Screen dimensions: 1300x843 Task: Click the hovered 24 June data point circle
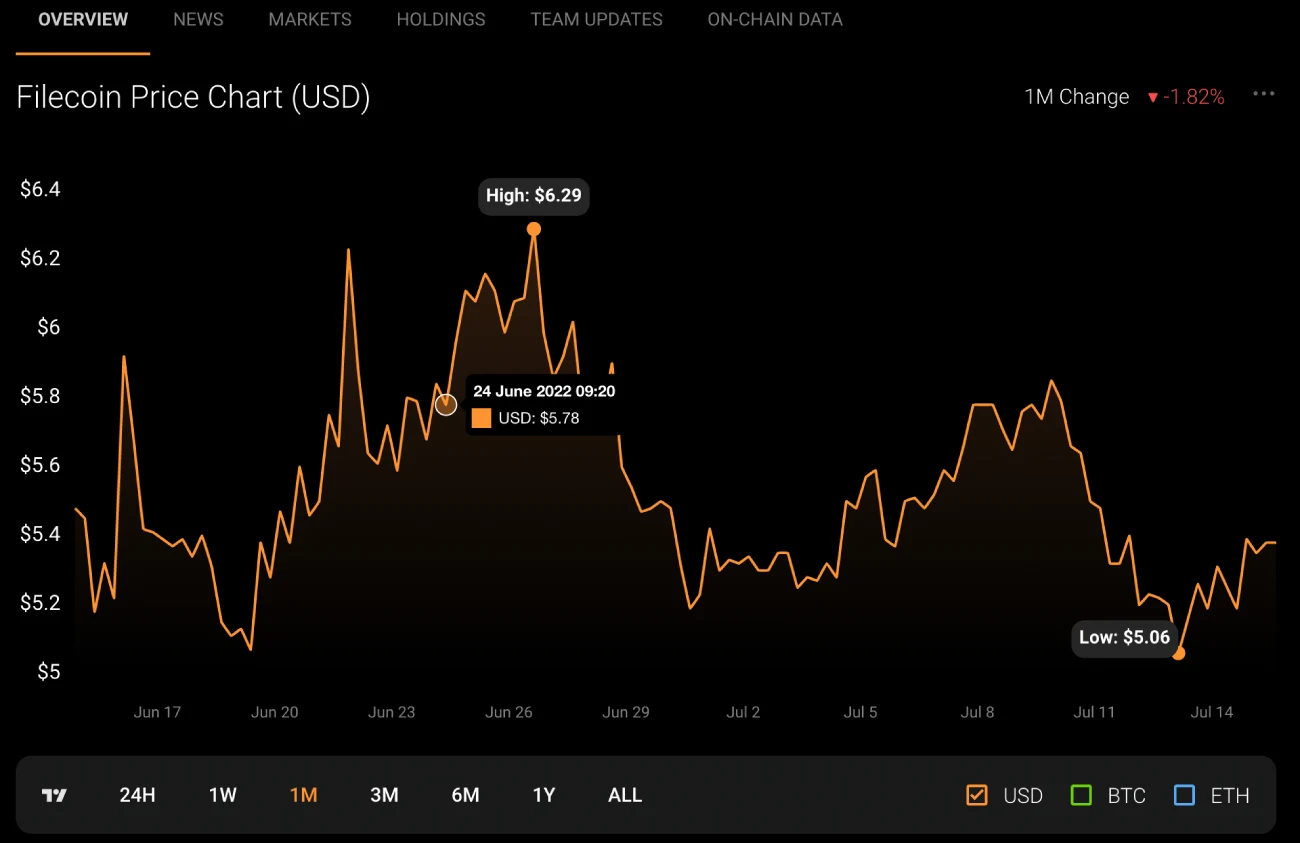coord(446,405)
